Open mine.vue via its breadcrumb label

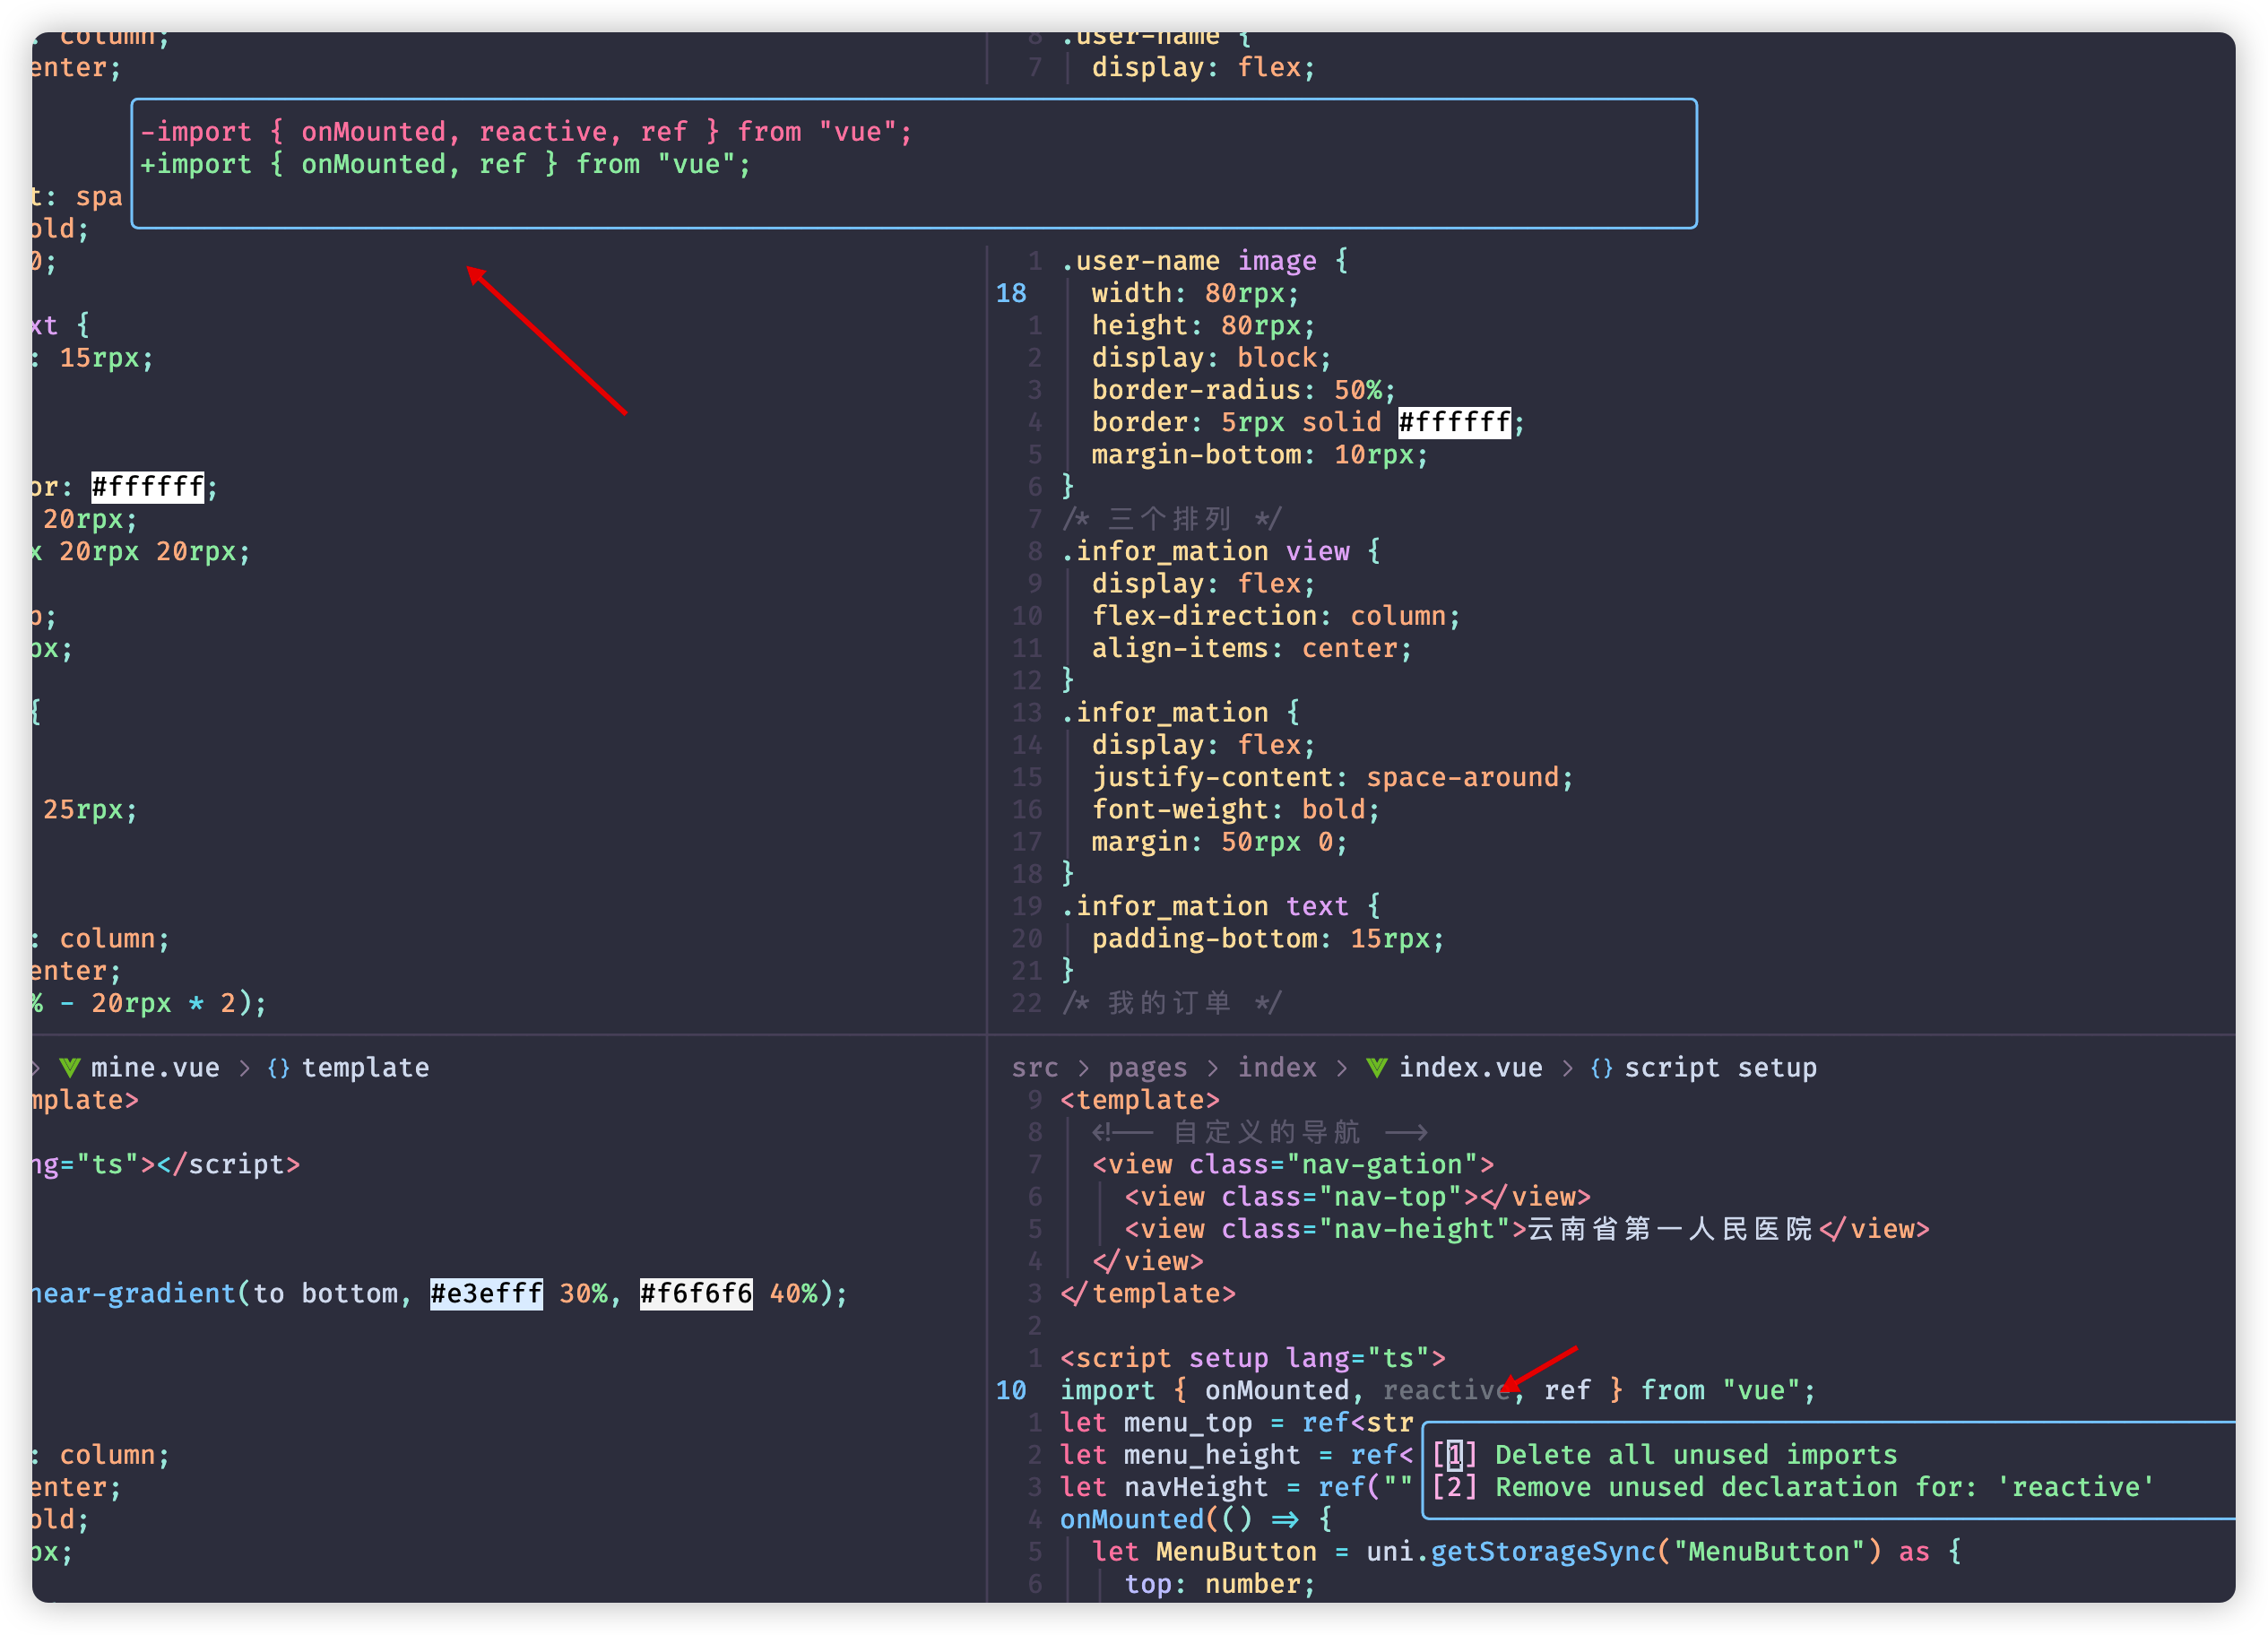(x=155, y=1067)
